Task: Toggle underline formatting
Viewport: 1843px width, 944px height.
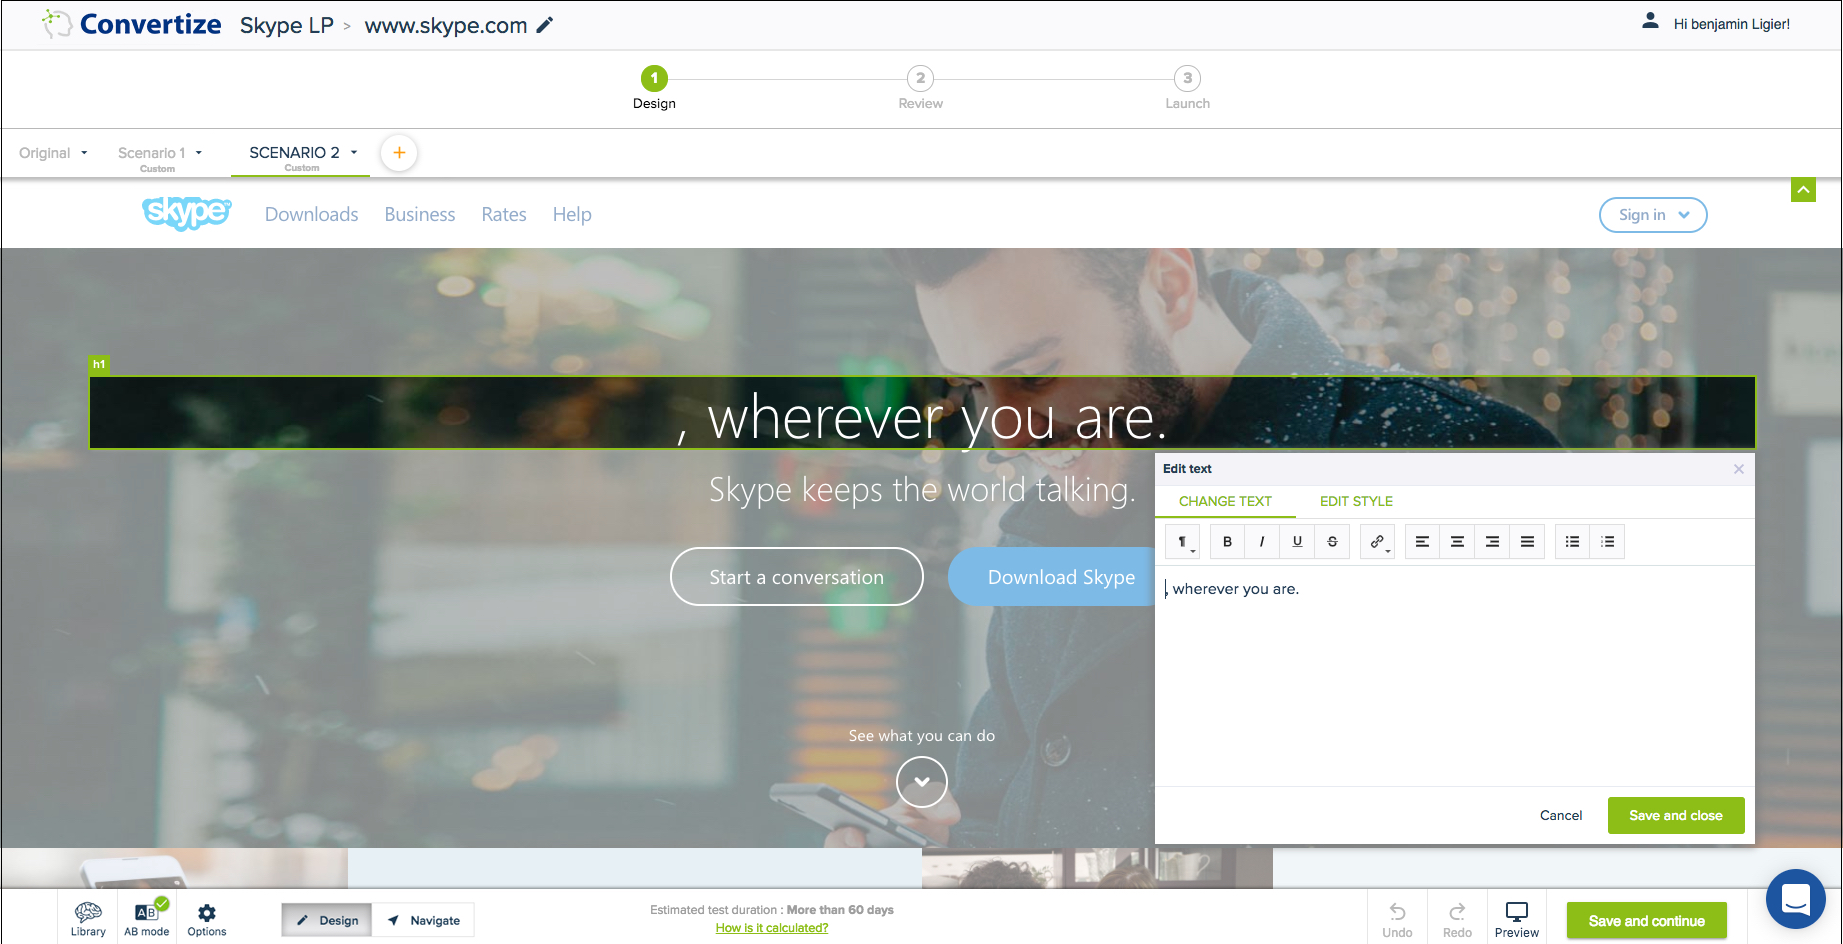Action: point(1297,542)
